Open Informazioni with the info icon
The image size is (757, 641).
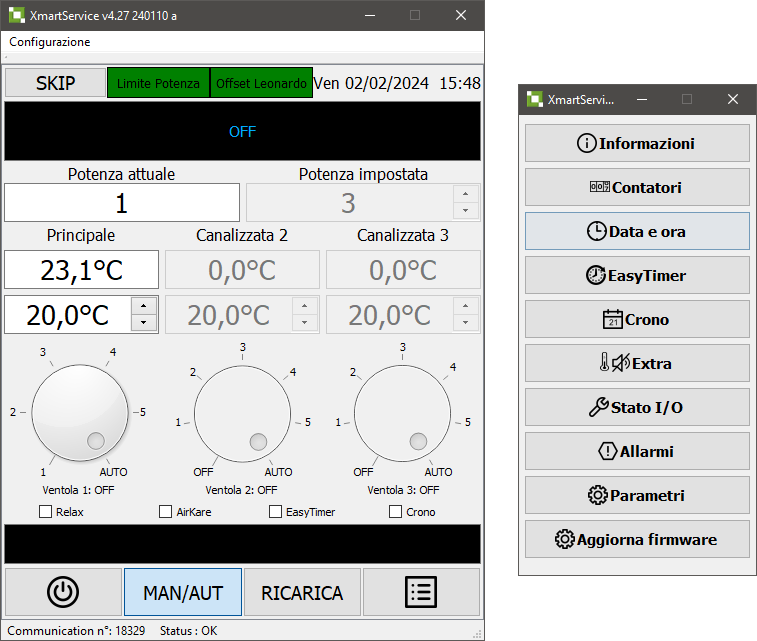point(637,143)
